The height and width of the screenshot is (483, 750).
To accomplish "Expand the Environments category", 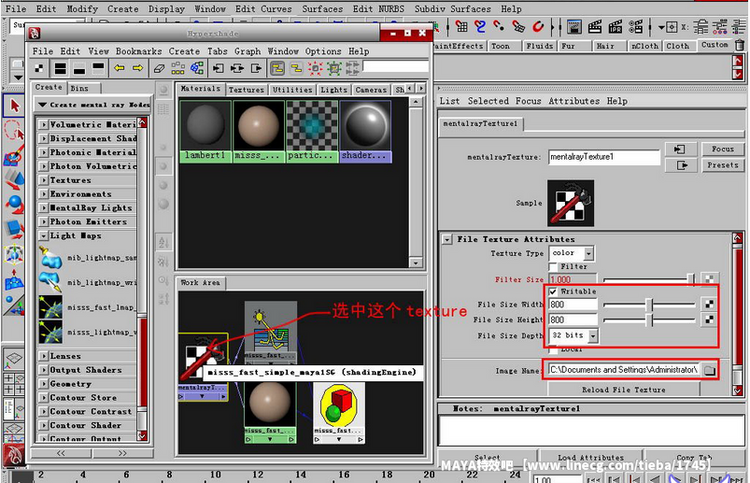I will click(x=44, y=194).
